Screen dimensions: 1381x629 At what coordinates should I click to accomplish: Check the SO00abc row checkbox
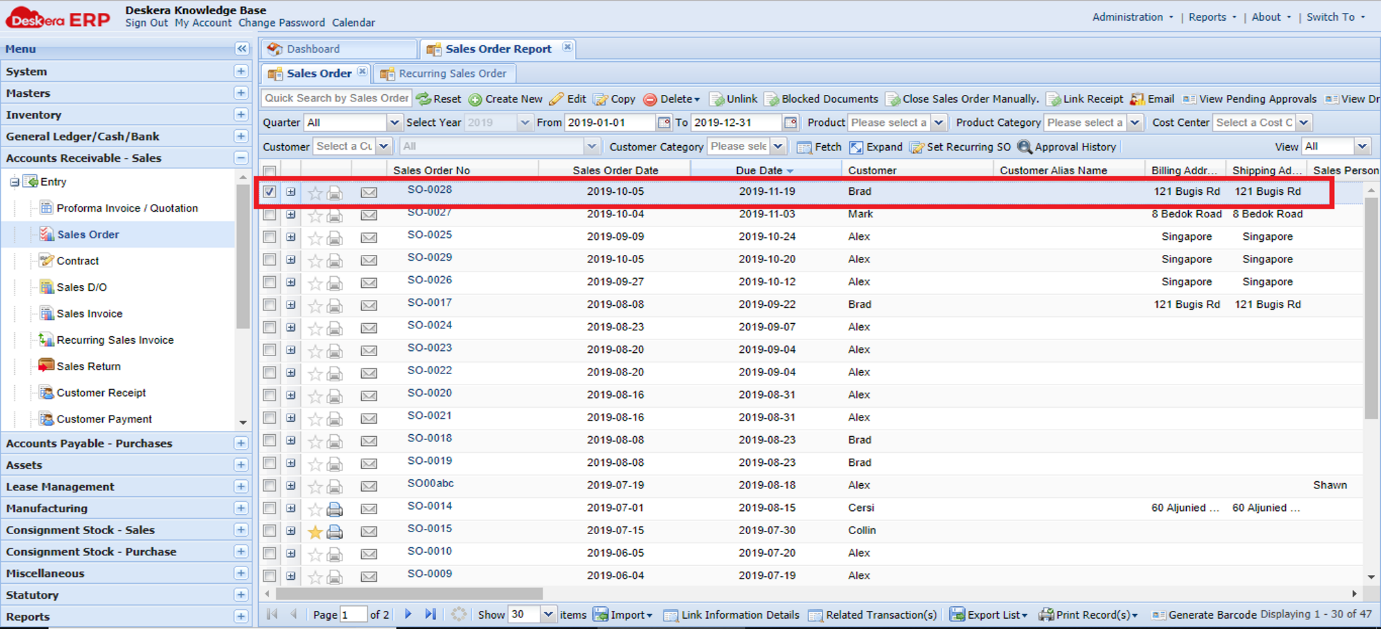click(270, 486)
